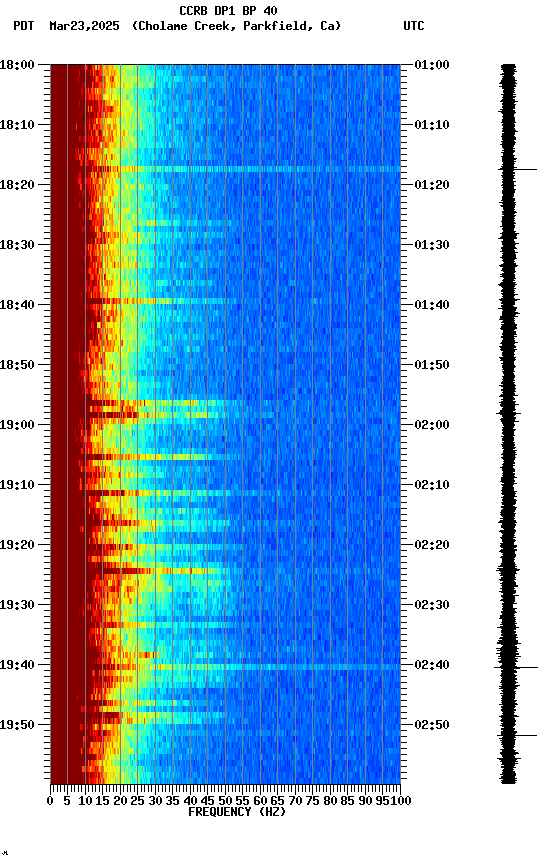Image resolution: width=552 pixels, height=864 pixels.
Task: Click the title text CCRB DP1 BP 40
Action: (x=228, y=11)
